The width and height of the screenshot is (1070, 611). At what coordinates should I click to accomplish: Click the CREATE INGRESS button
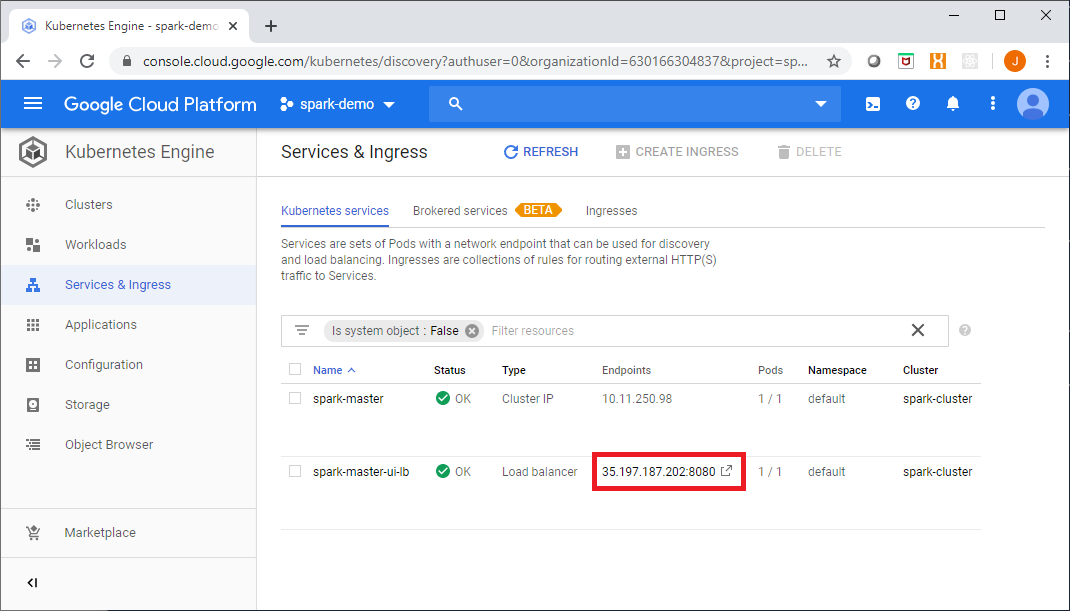tap(677, 152)
